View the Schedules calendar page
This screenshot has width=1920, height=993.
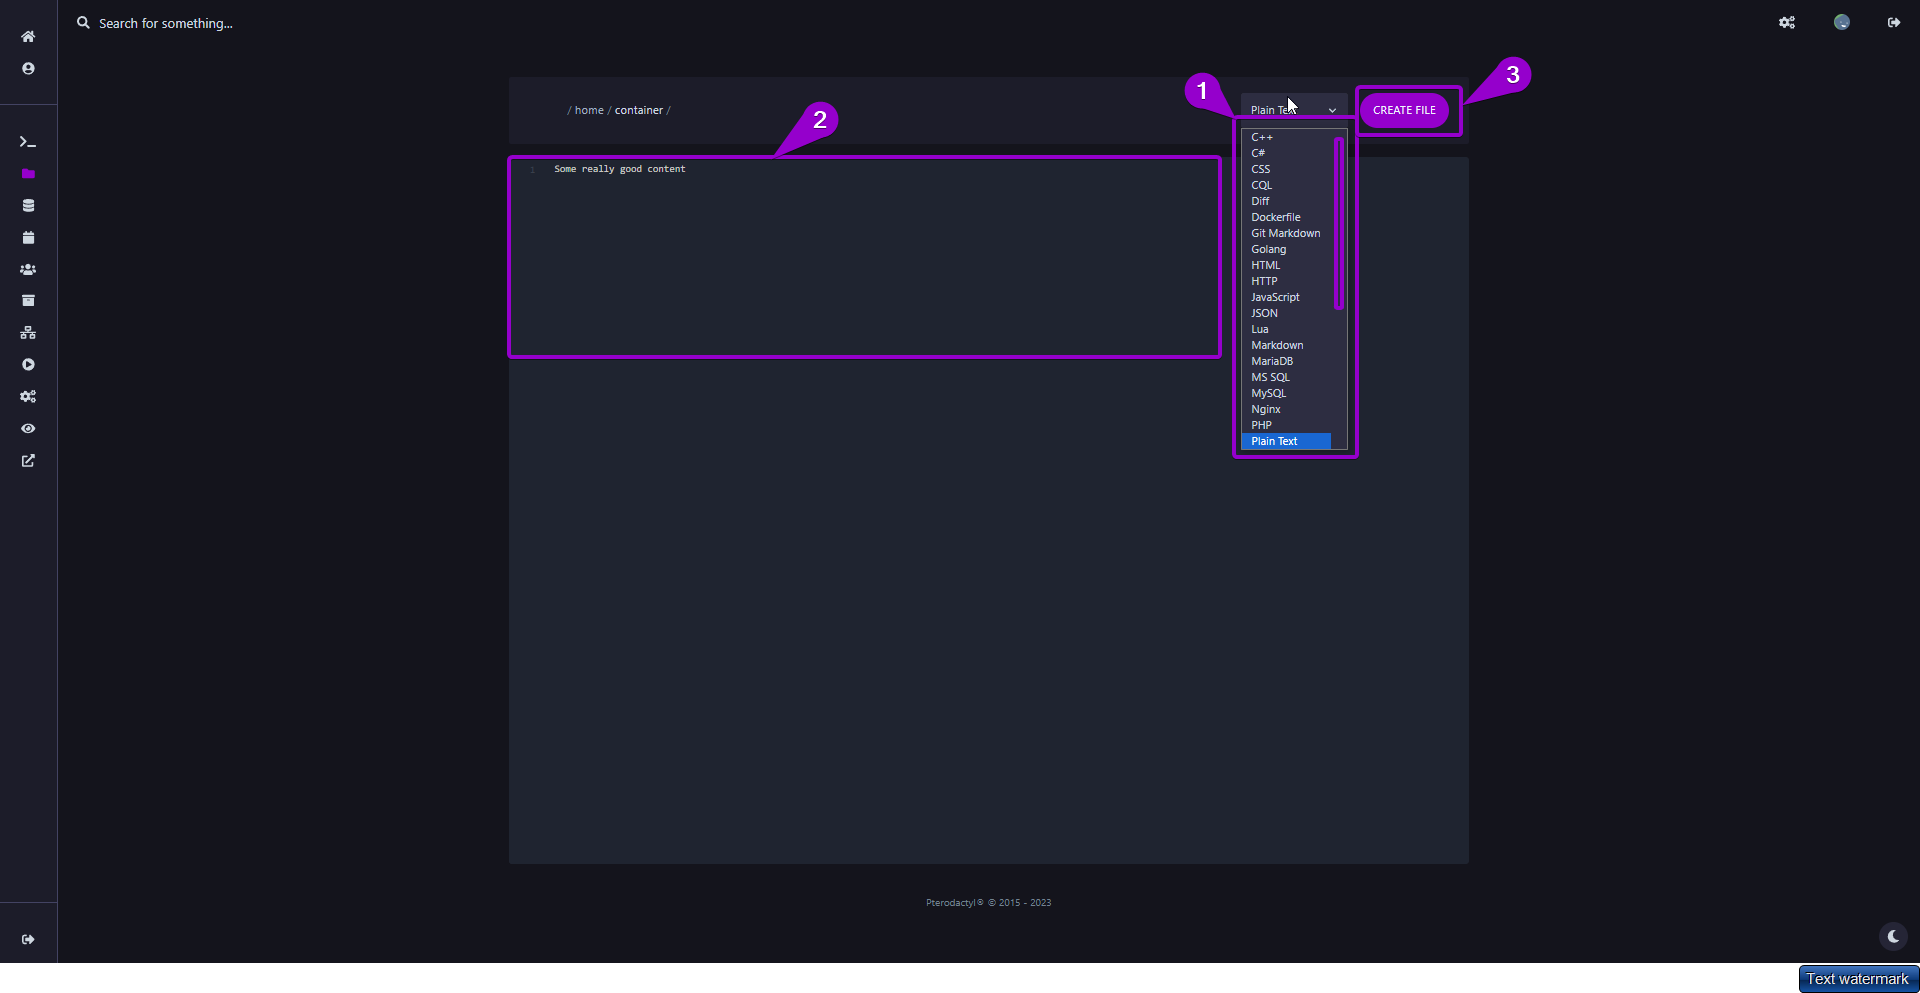click(x=28, y=238)
